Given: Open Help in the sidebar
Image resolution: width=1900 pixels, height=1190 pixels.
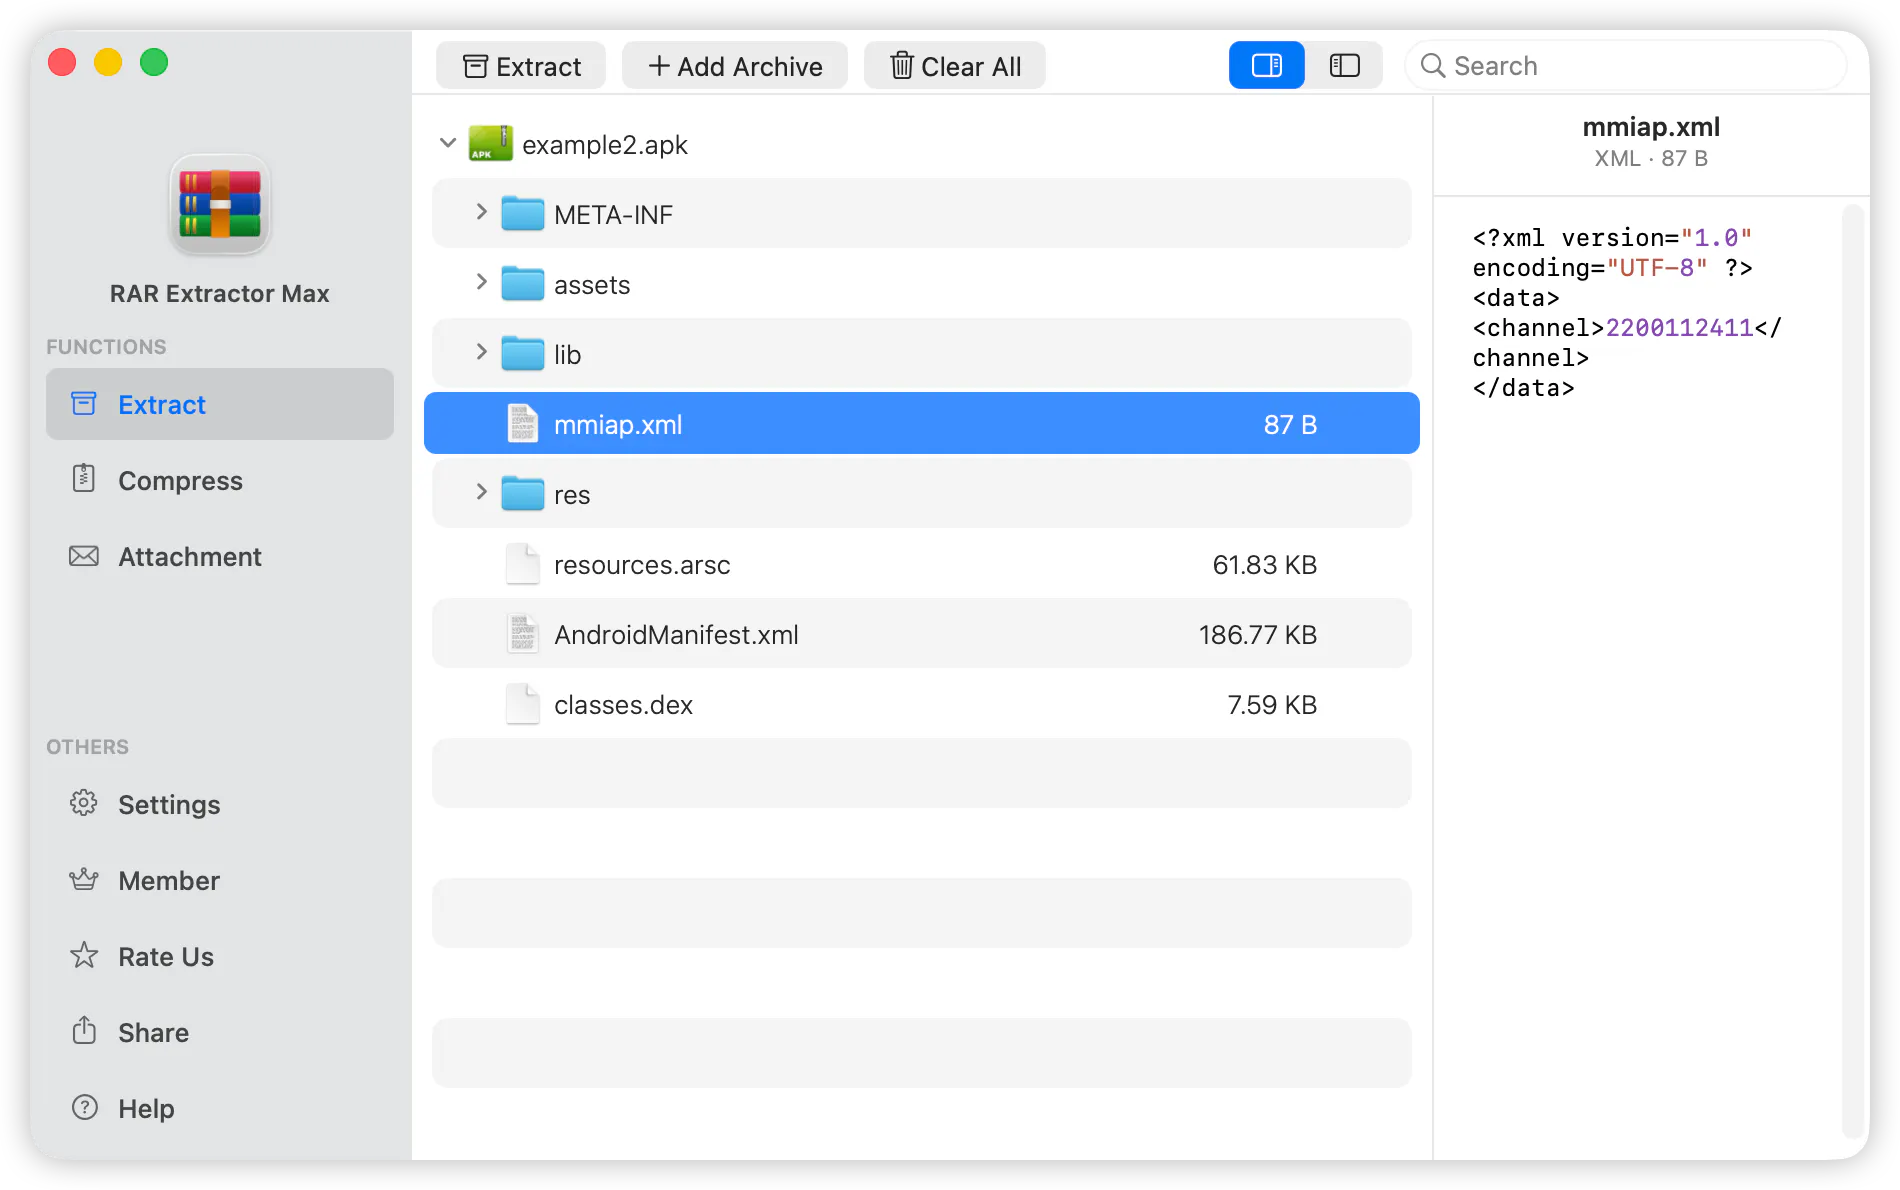Looking at the screenshot, I should pos(220,1108).
